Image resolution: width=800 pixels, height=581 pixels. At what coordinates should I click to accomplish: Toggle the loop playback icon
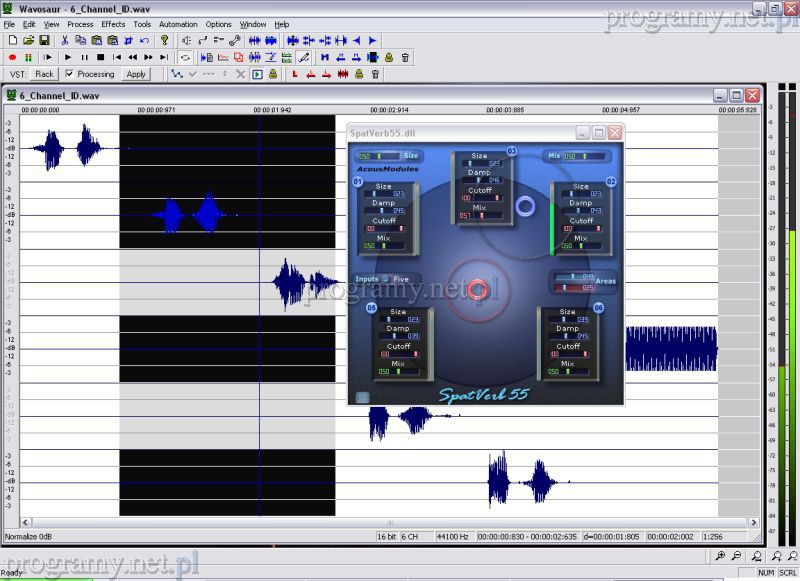[185, 57]
